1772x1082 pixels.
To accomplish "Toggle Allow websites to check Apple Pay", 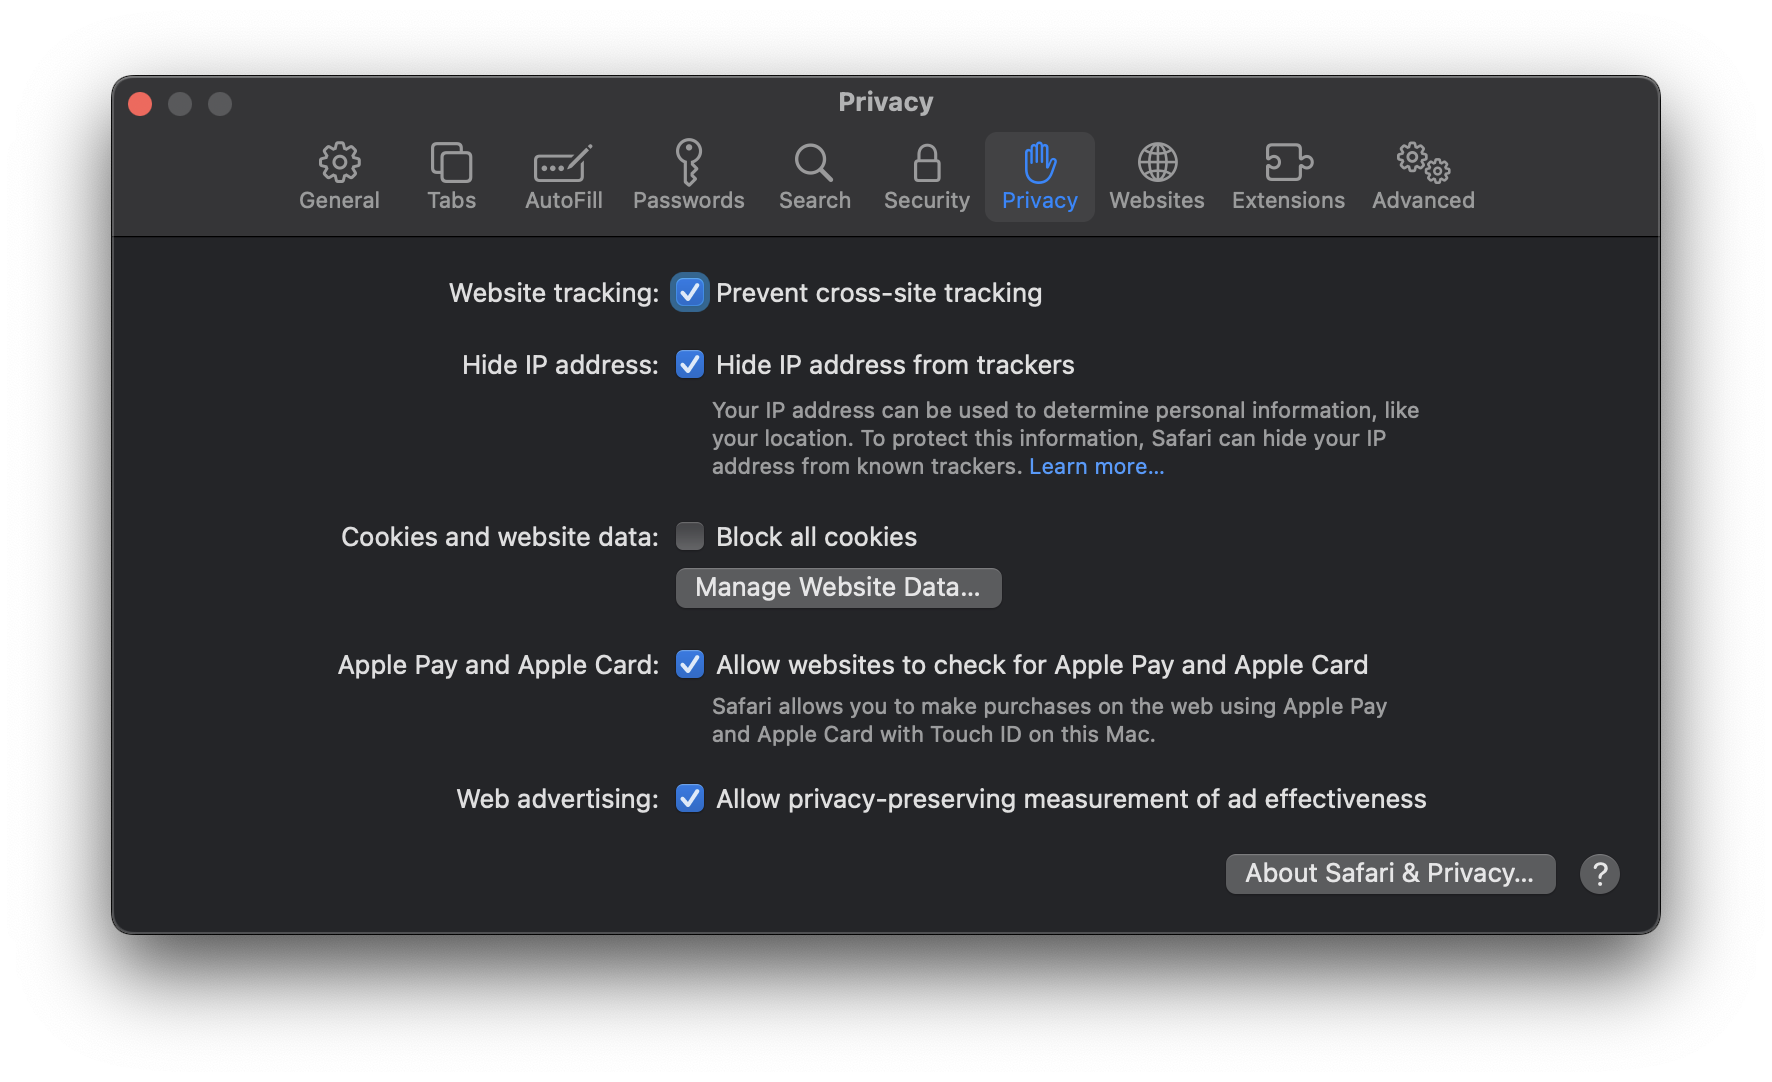I will (x=689, y=664).
